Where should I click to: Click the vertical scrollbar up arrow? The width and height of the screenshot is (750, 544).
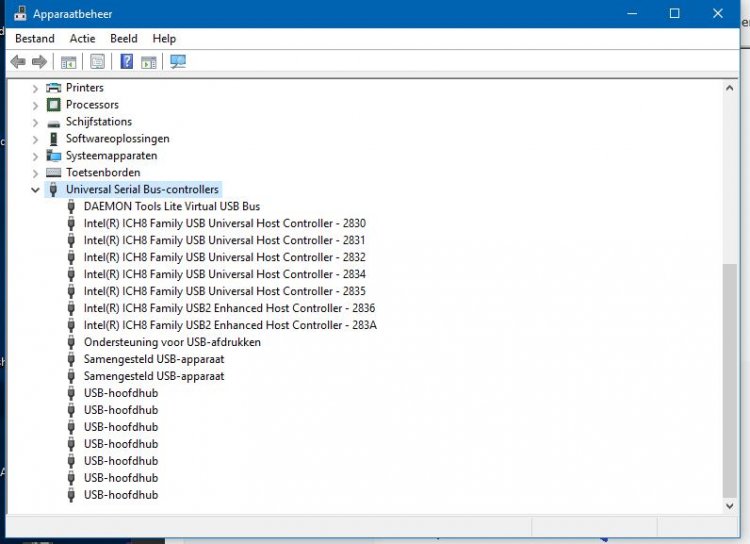729,88
